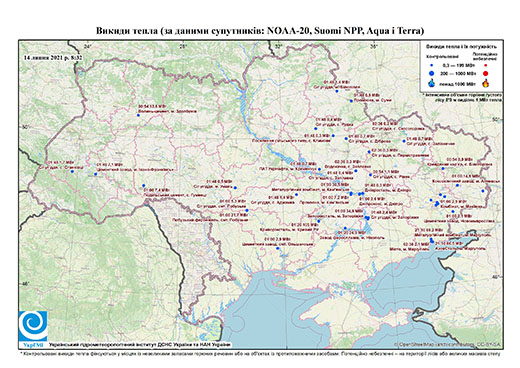Click the blue dot at смт. Побузьке
This screenshot has height=368, width=520.
pyautogui.click(x=247, y=210)
